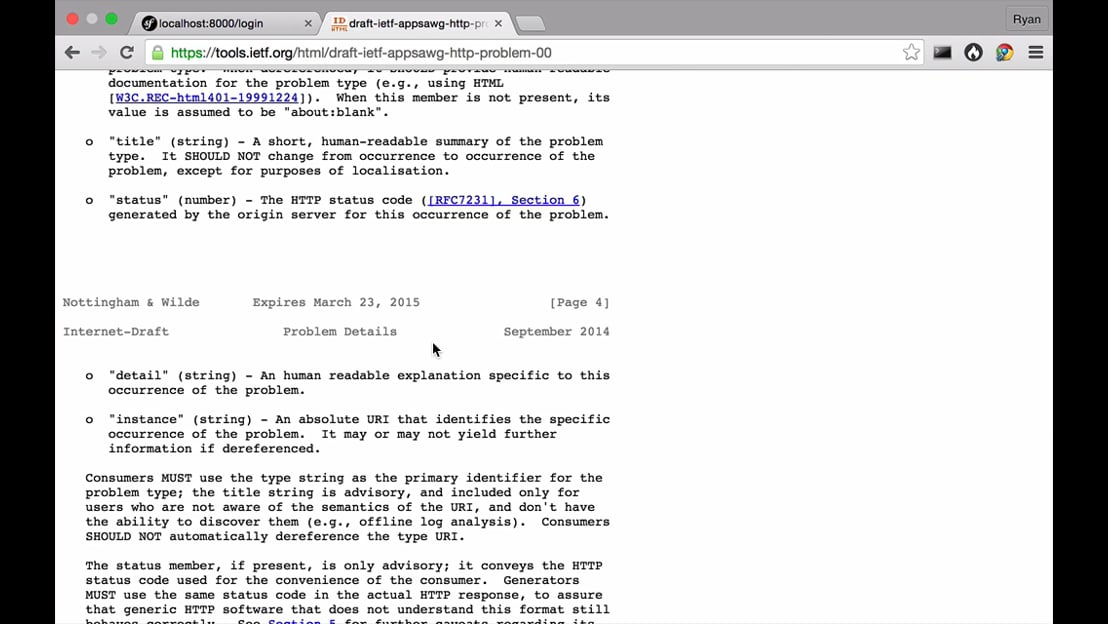Open a new browser tab
Viewport: 1108px width, 624px height.
[x=530, y=24]
